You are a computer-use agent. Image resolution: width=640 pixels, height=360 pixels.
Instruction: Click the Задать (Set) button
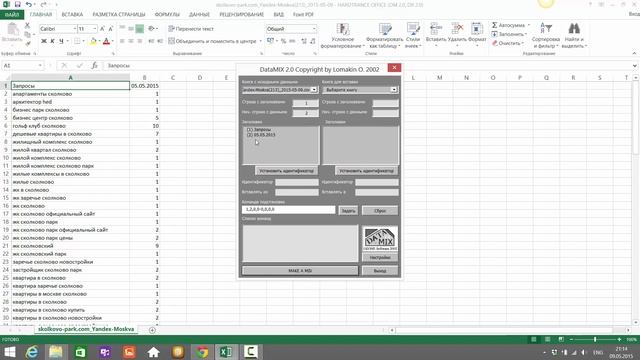(x=348, y=211)
